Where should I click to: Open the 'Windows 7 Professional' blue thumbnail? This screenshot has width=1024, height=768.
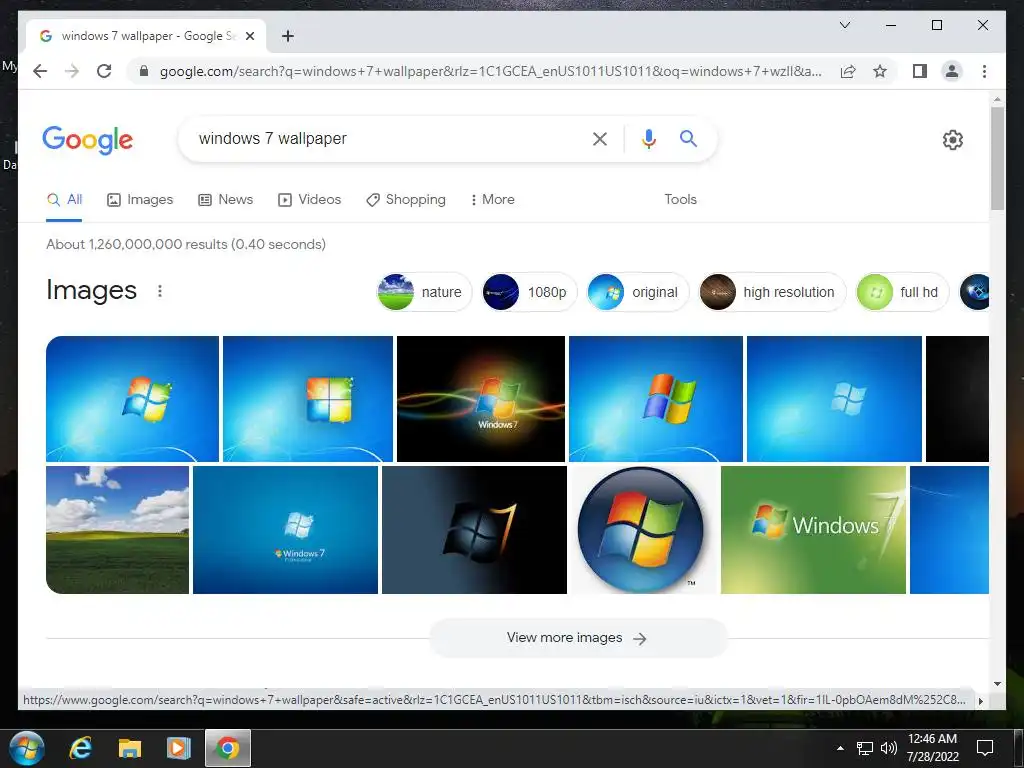[285, 530]
